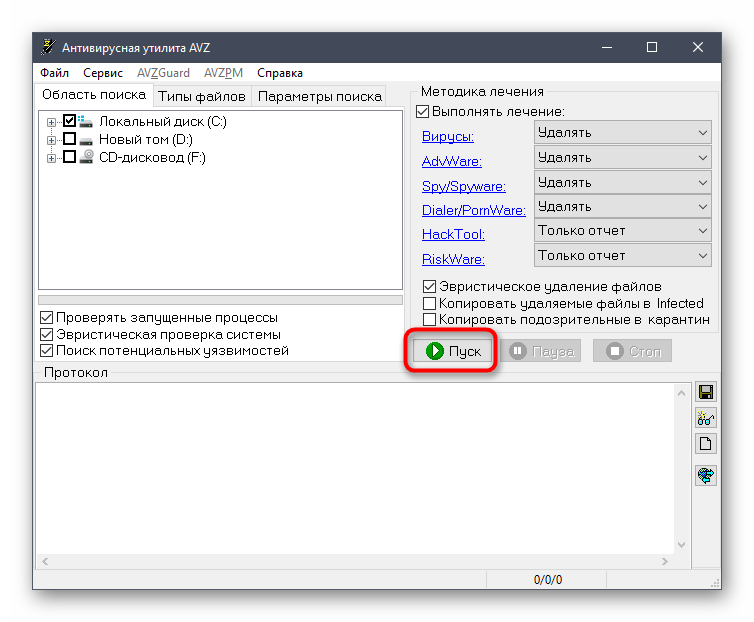This screenshot has width=754, height=622.
Task: Check Новый том (D:) checkbox
Action: (70, 139)
